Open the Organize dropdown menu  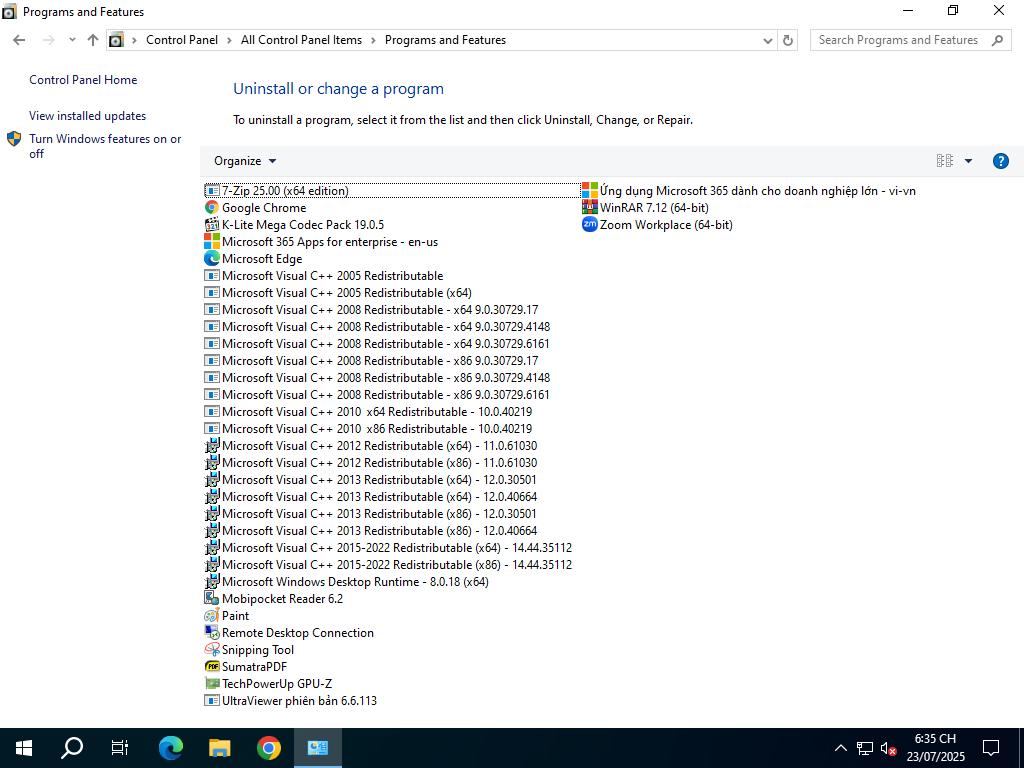coord(245,161)
